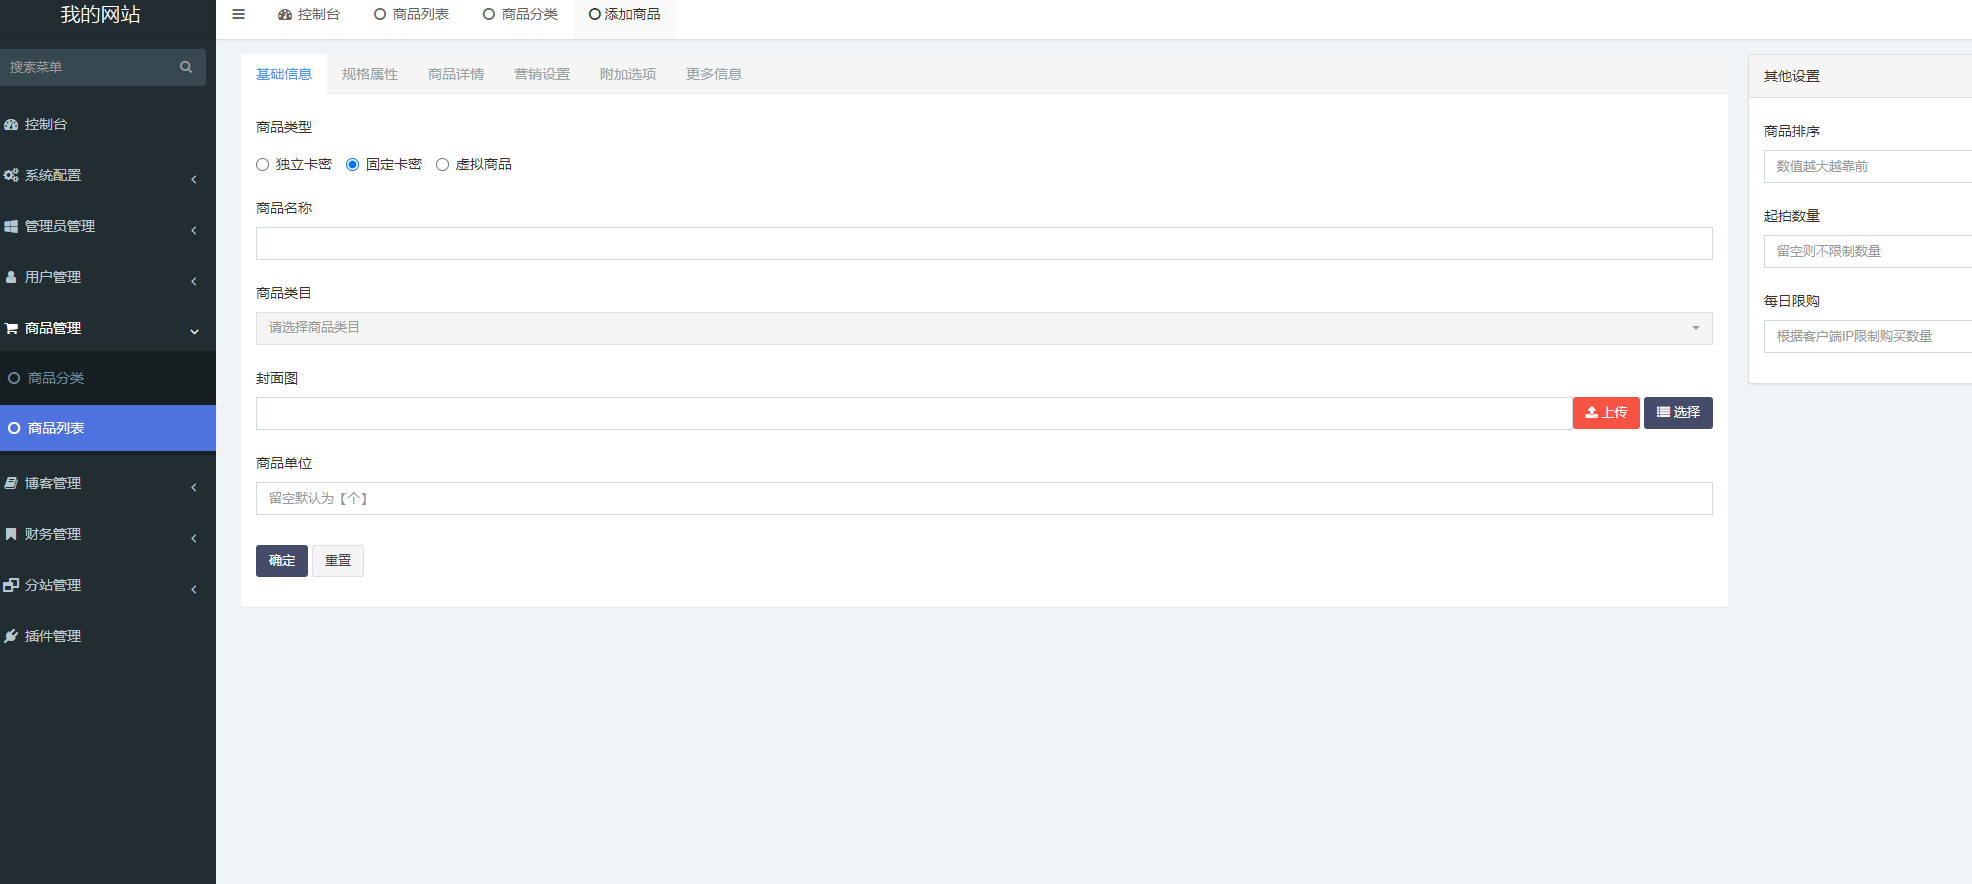Open the 商品分类 sidebar submenu item
This screenshot has width=1972, height=884.
pyautogui.click(x=56, y=378)
